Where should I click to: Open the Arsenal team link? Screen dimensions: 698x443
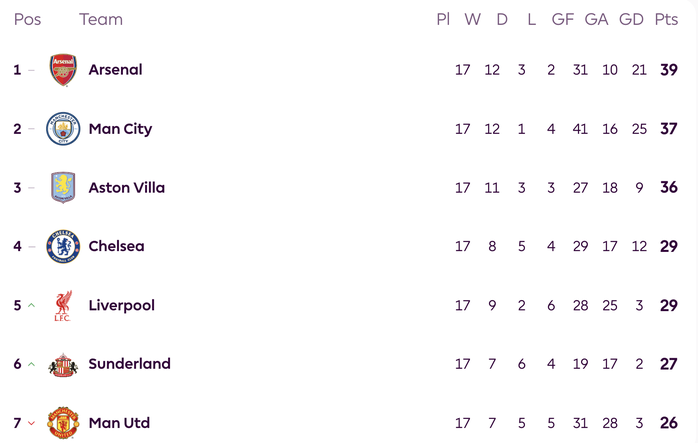(115, 70)
